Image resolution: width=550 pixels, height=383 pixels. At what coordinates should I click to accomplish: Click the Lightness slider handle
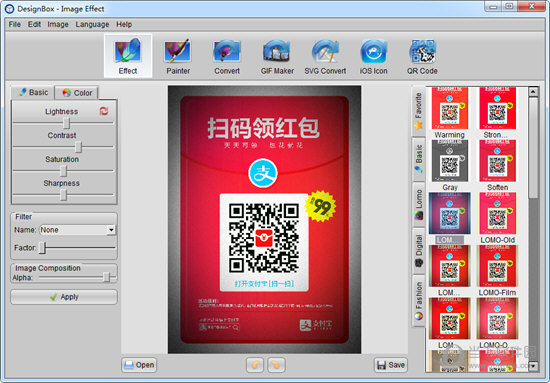point(66,123)
